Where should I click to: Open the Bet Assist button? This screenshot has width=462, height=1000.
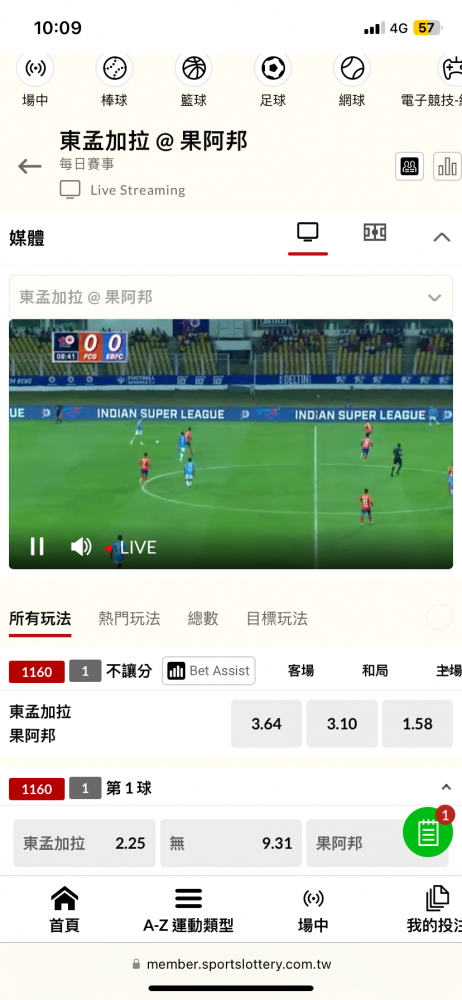click(209, 671)
